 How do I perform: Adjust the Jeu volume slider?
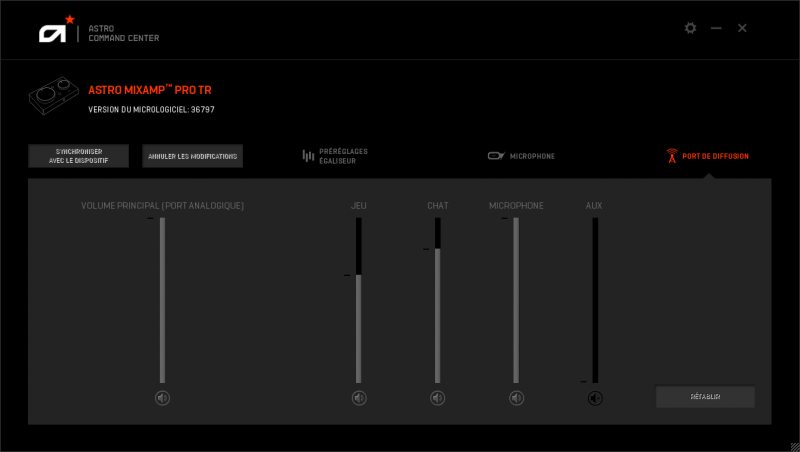click(359, 300)
